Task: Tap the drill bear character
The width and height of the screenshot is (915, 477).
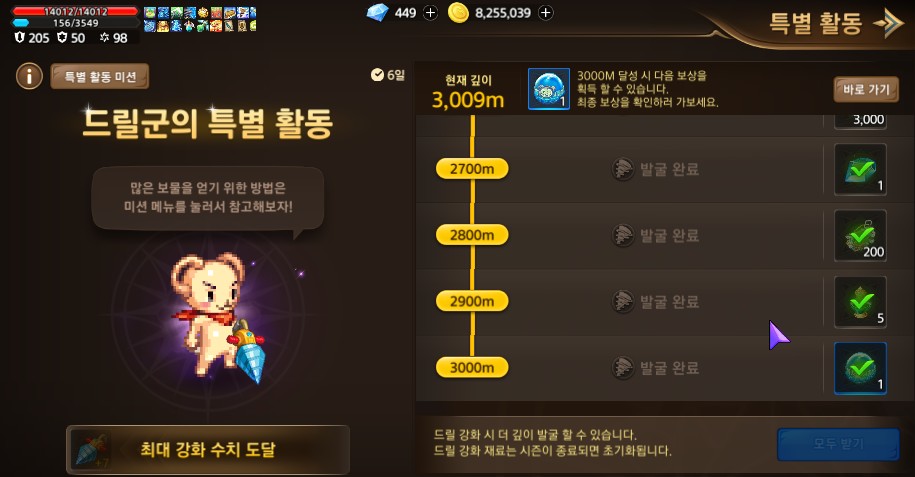Action: tap(215, 316)
